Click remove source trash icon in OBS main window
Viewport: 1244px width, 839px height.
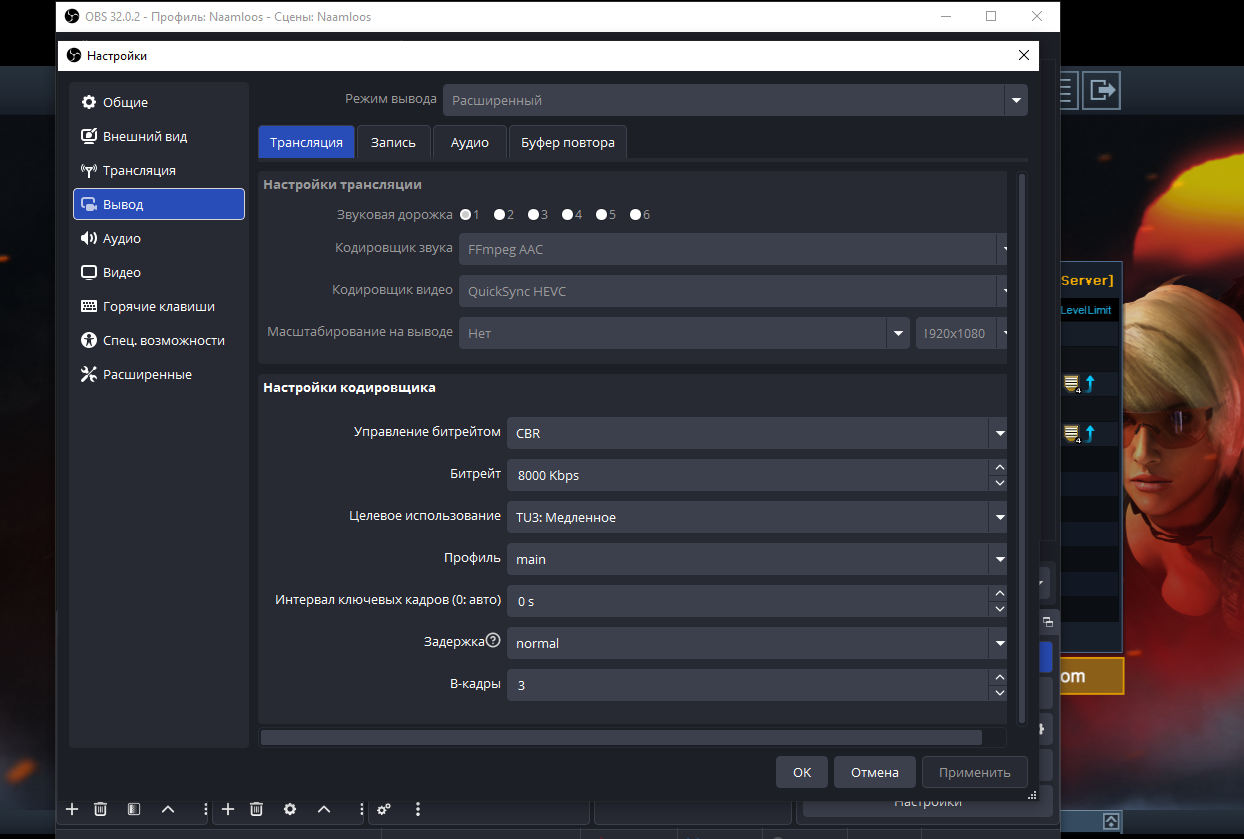256,809
